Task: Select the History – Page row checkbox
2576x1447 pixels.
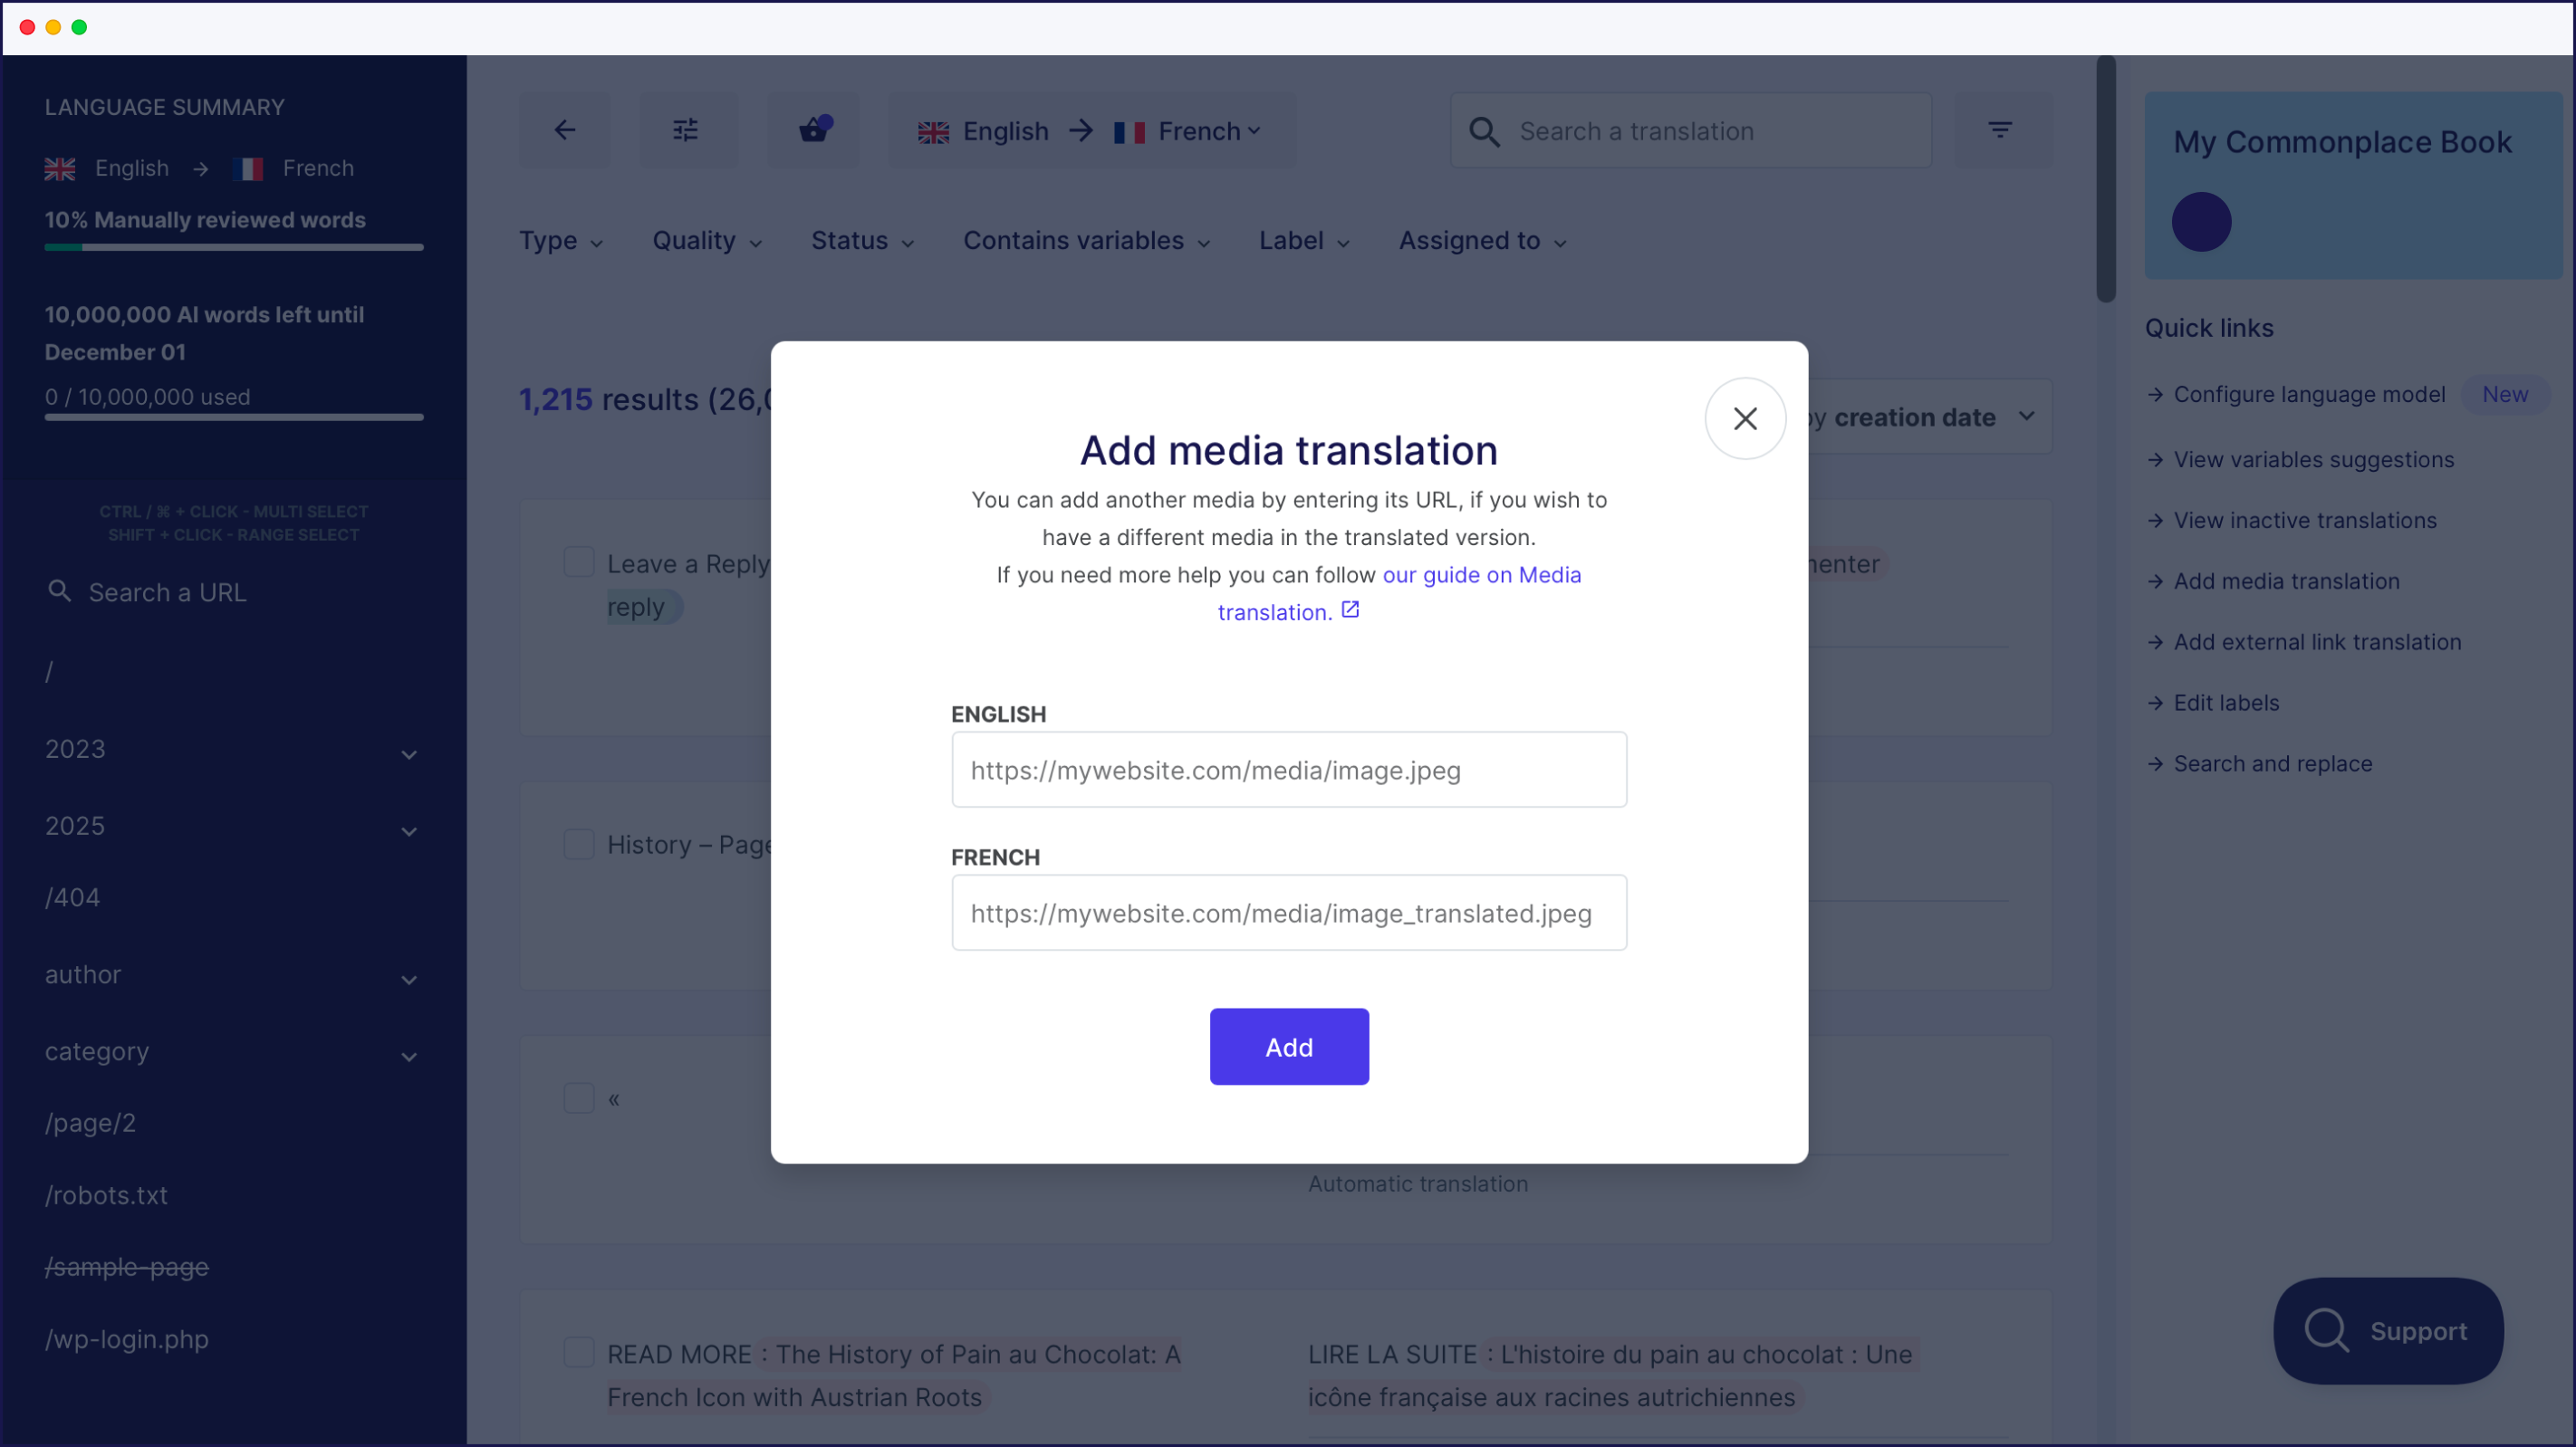Action: 579,843
